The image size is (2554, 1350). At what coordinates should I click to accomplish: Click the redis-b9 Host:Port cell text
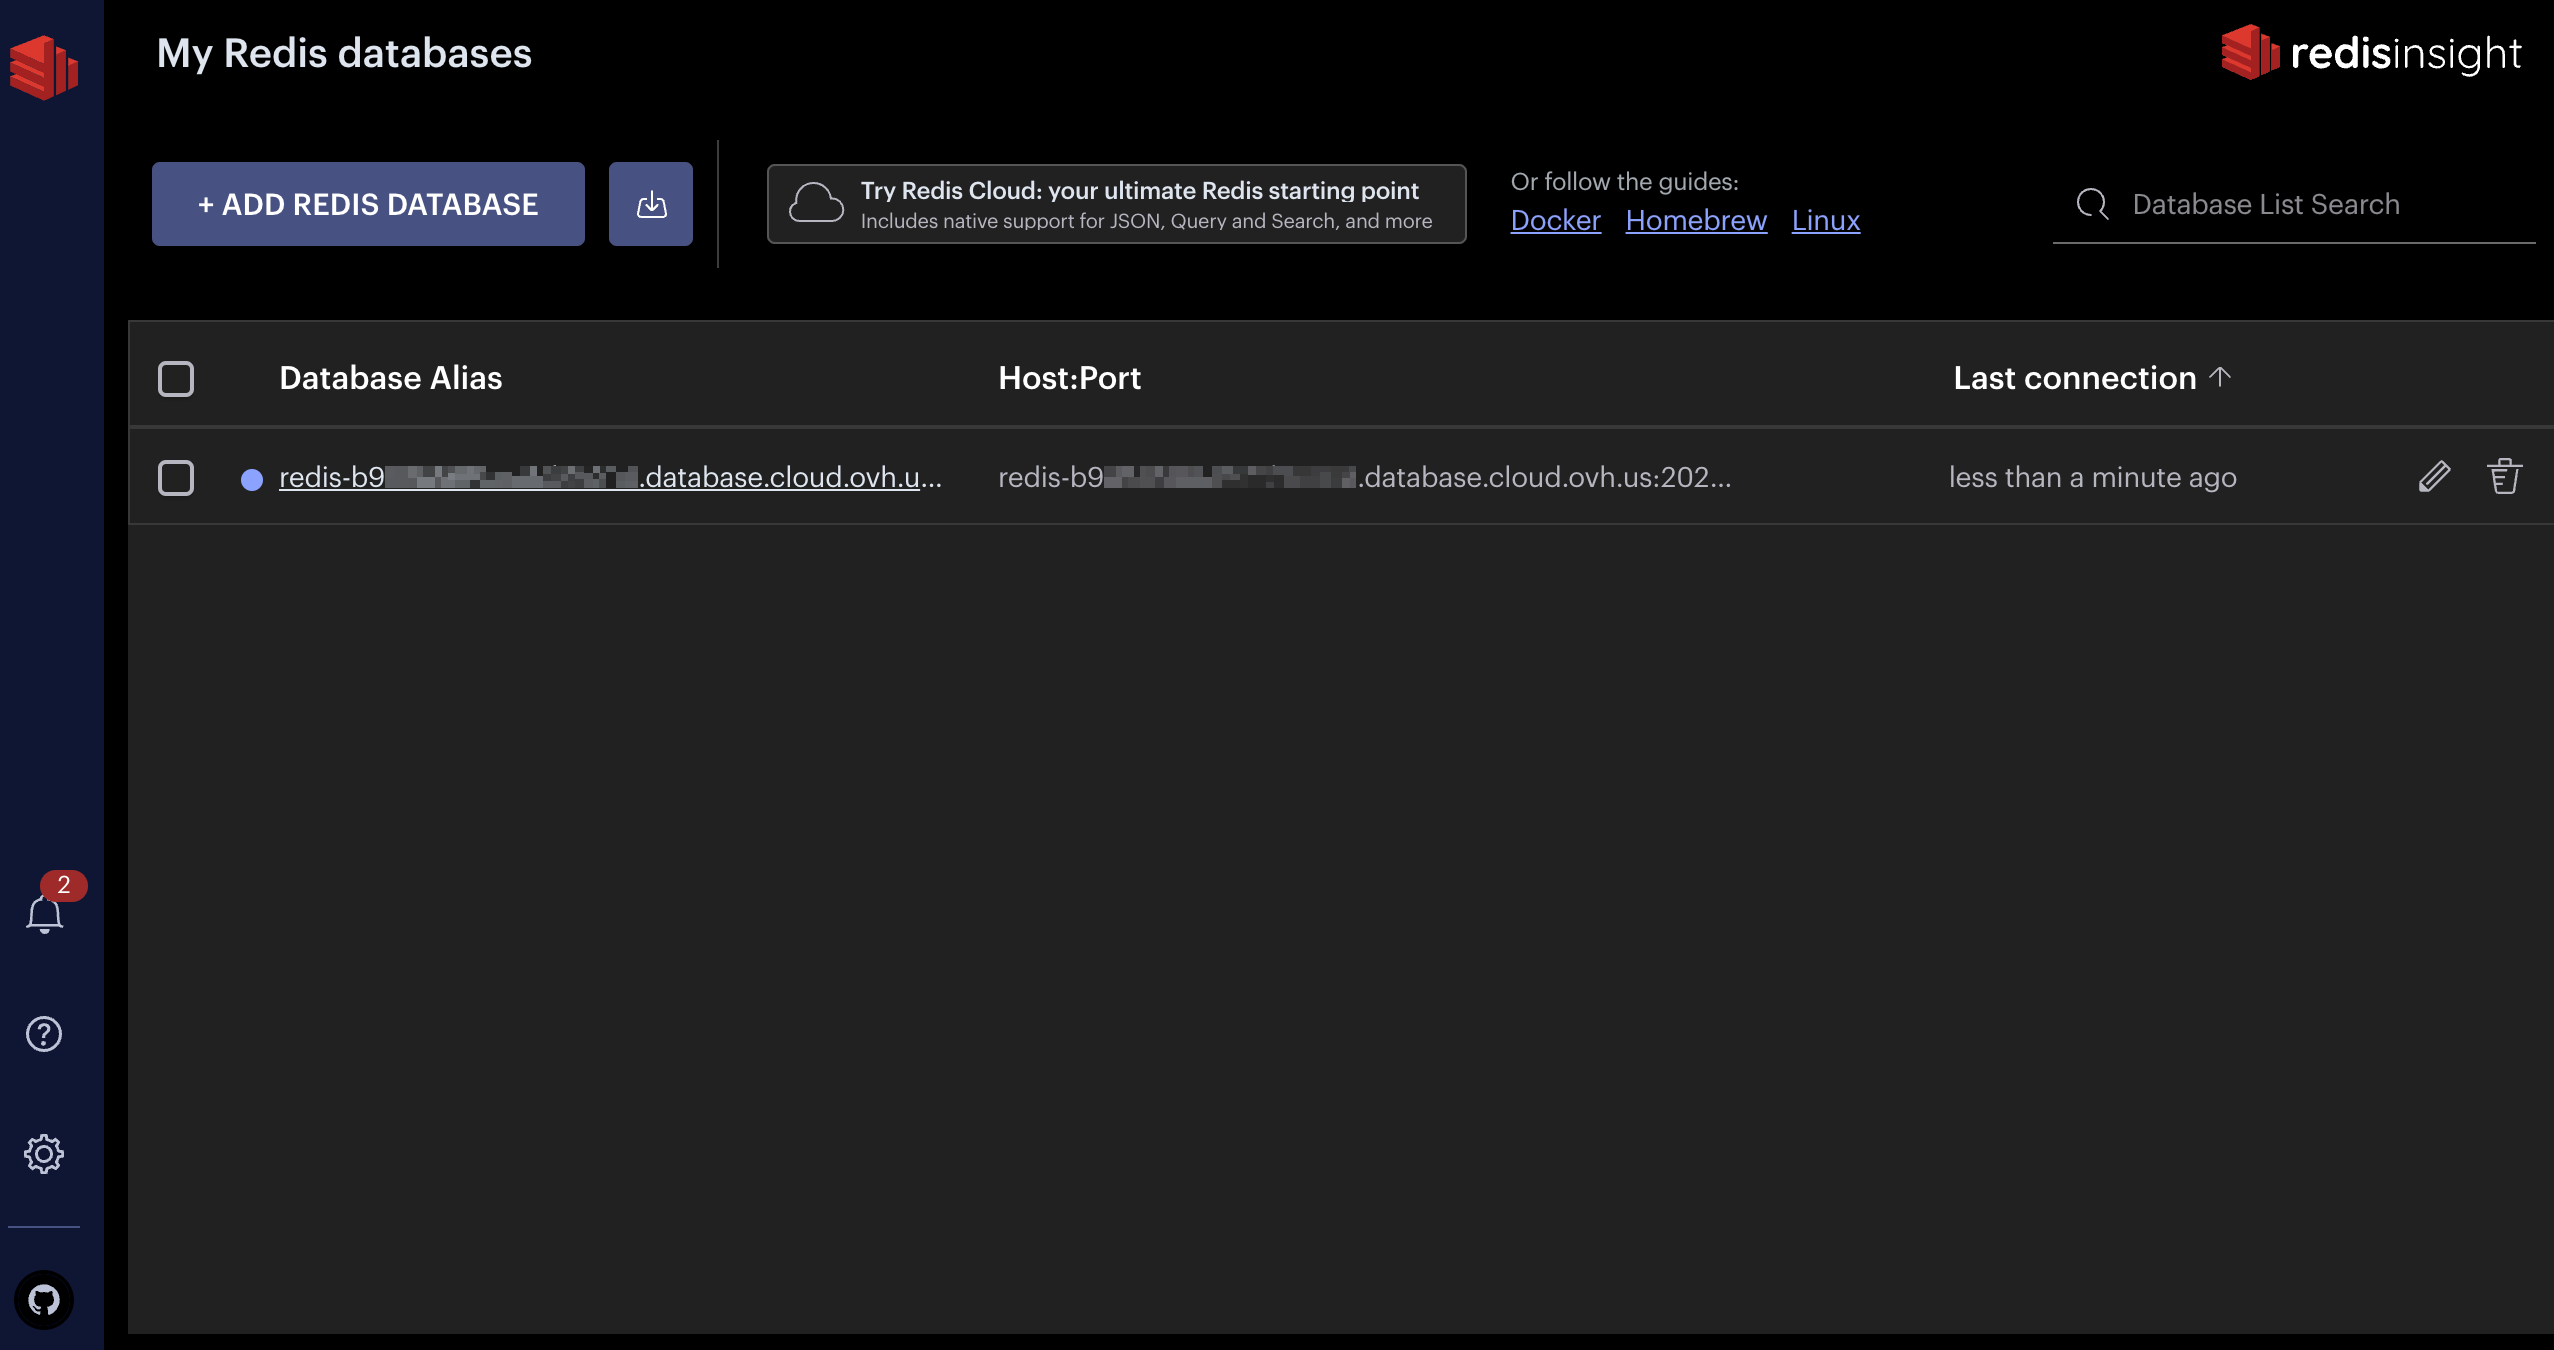click(x=1364, y=477)
